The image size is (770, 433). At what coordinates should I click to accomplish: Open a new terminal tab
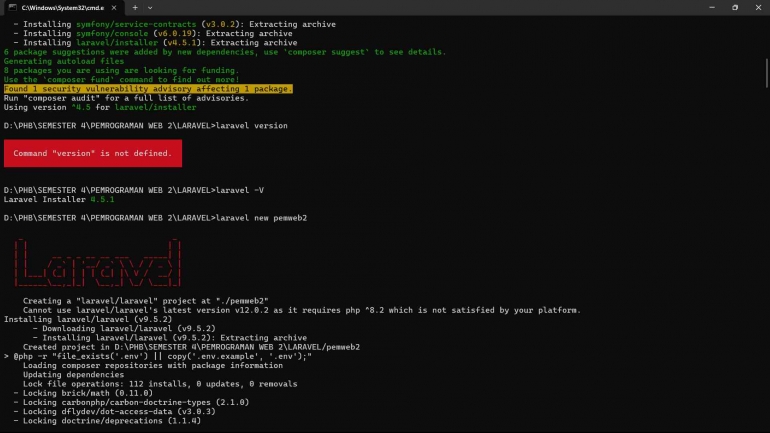(135, 8)
